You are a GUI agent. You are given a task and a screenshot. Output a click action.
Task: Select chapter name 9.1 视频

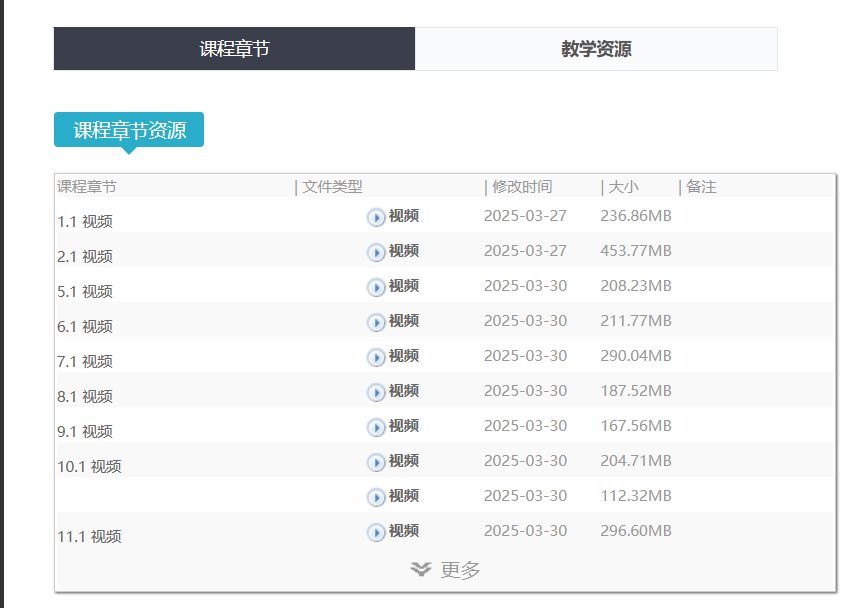pyautogui.click(x=85, y=432)
